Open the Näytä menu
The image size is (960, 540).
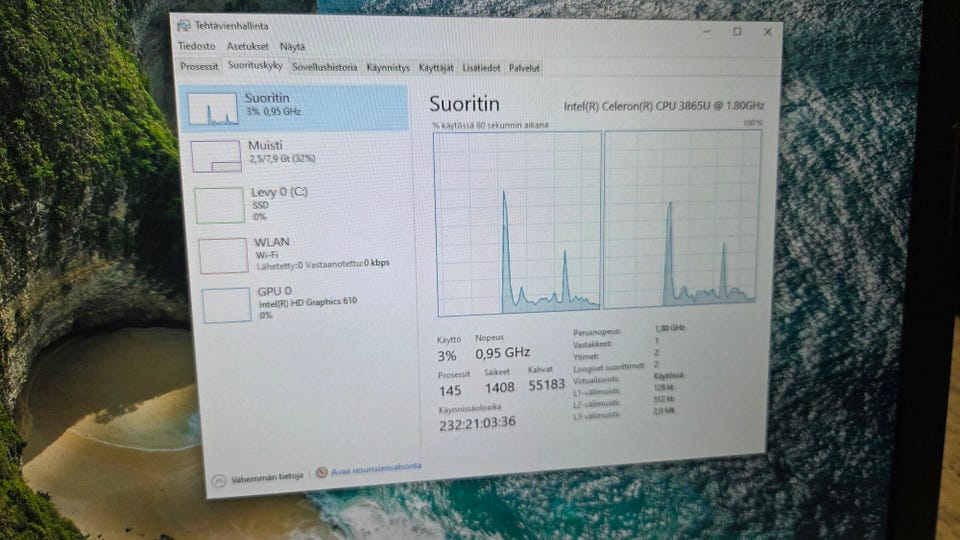(x=292, y=47)
